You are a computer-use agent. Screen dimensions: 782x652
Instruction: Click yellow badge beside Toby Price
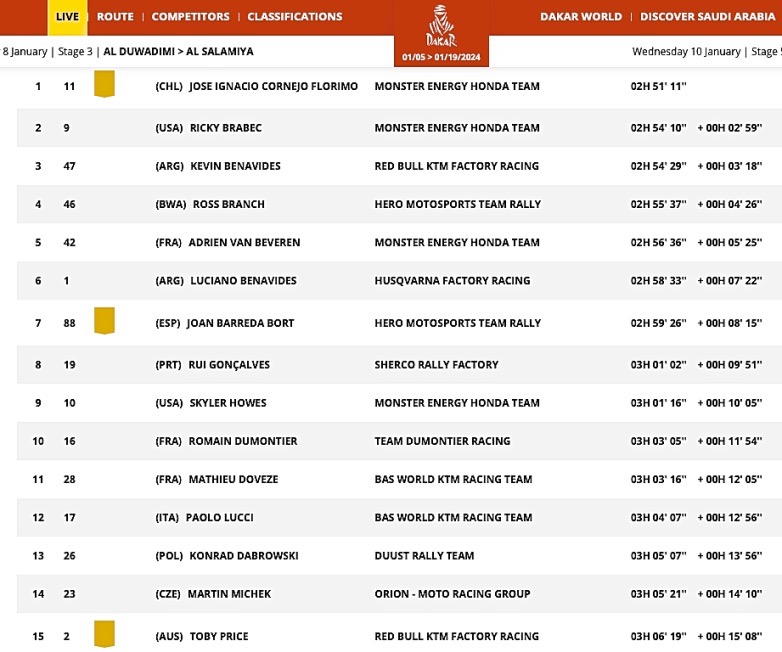click(104, 634)
